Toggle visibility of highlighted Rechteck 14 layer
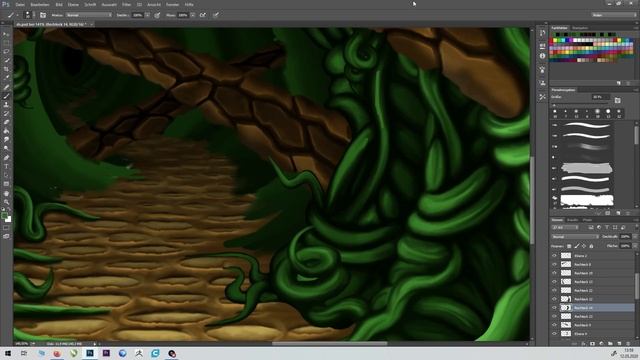 tap(554, 308)
